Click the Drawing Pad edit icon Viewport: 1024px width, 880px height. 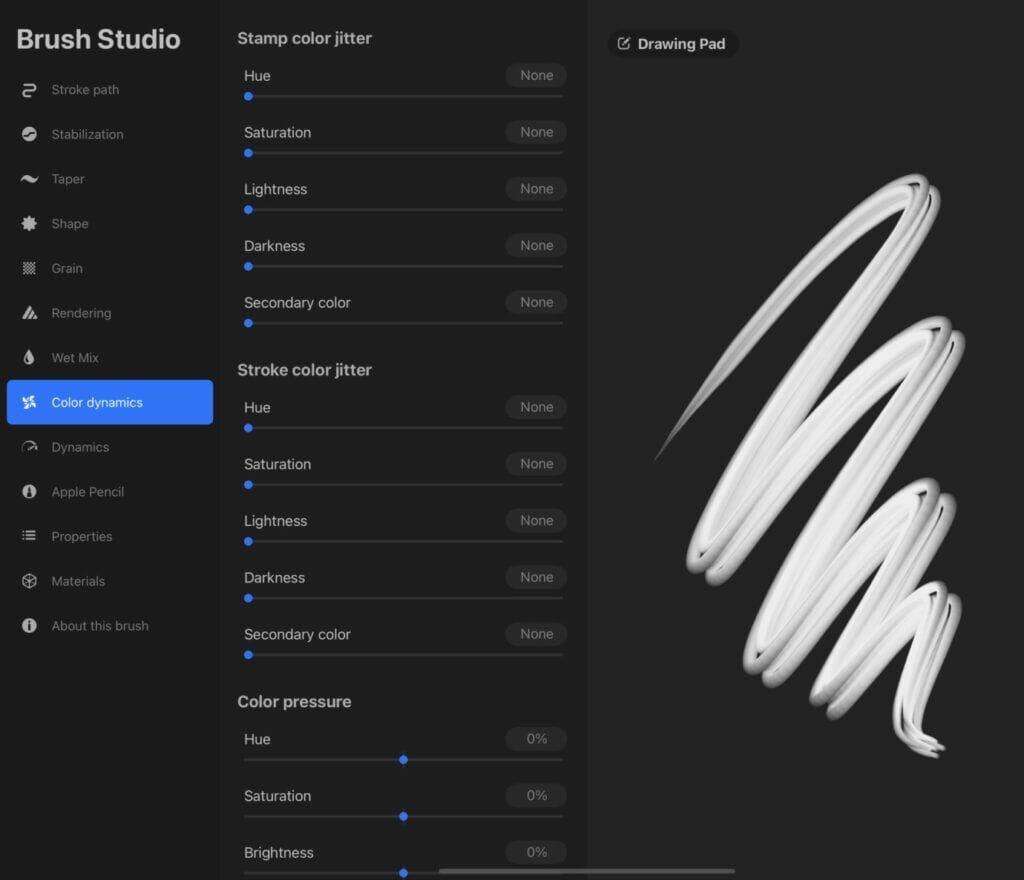pyautogui.click(x=624, y=44)
